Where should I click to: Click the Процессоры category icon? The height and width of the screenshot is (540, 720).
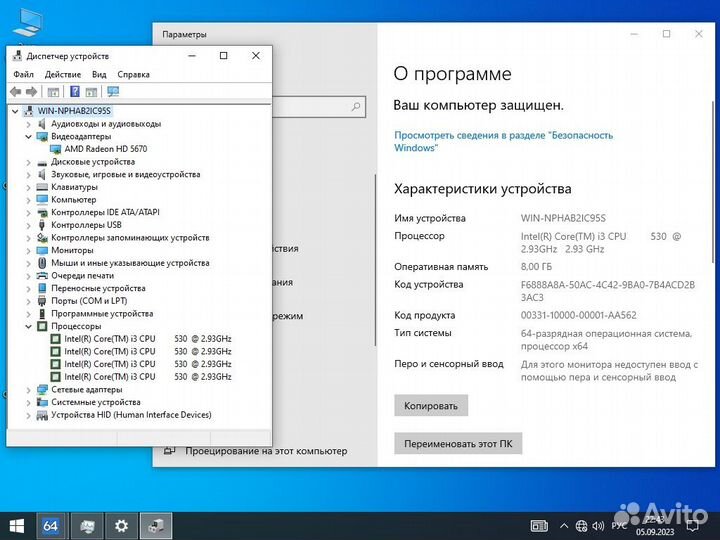[x=42, y=326]
